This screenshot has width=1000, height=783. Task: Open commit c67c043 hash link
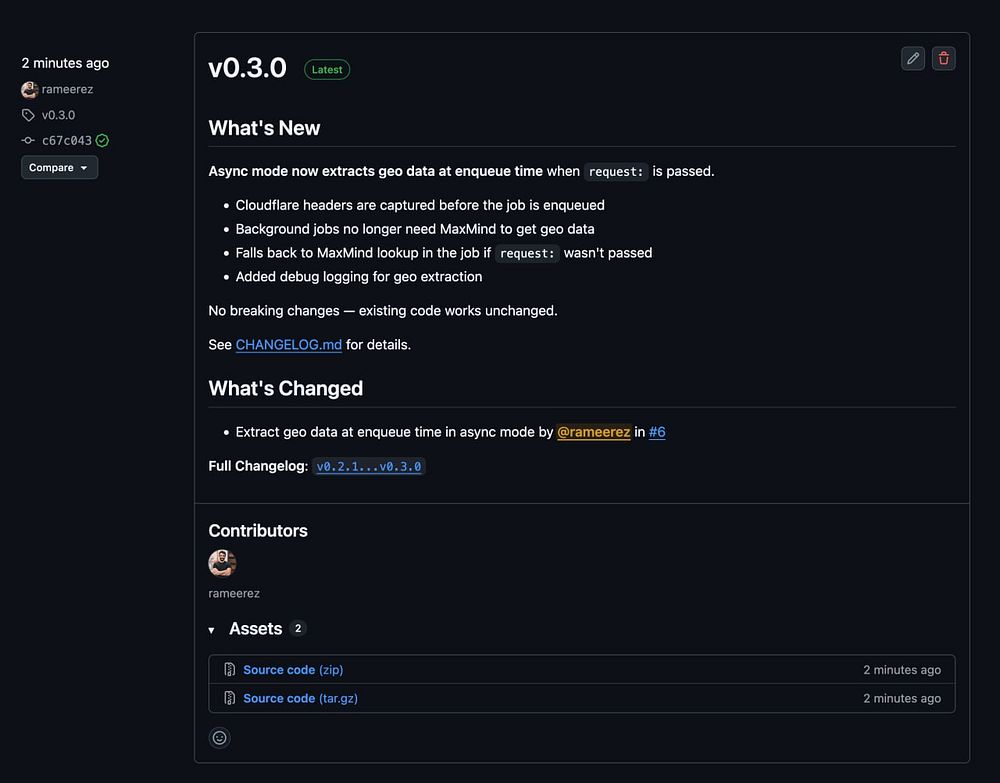click(x=66, y=141)
